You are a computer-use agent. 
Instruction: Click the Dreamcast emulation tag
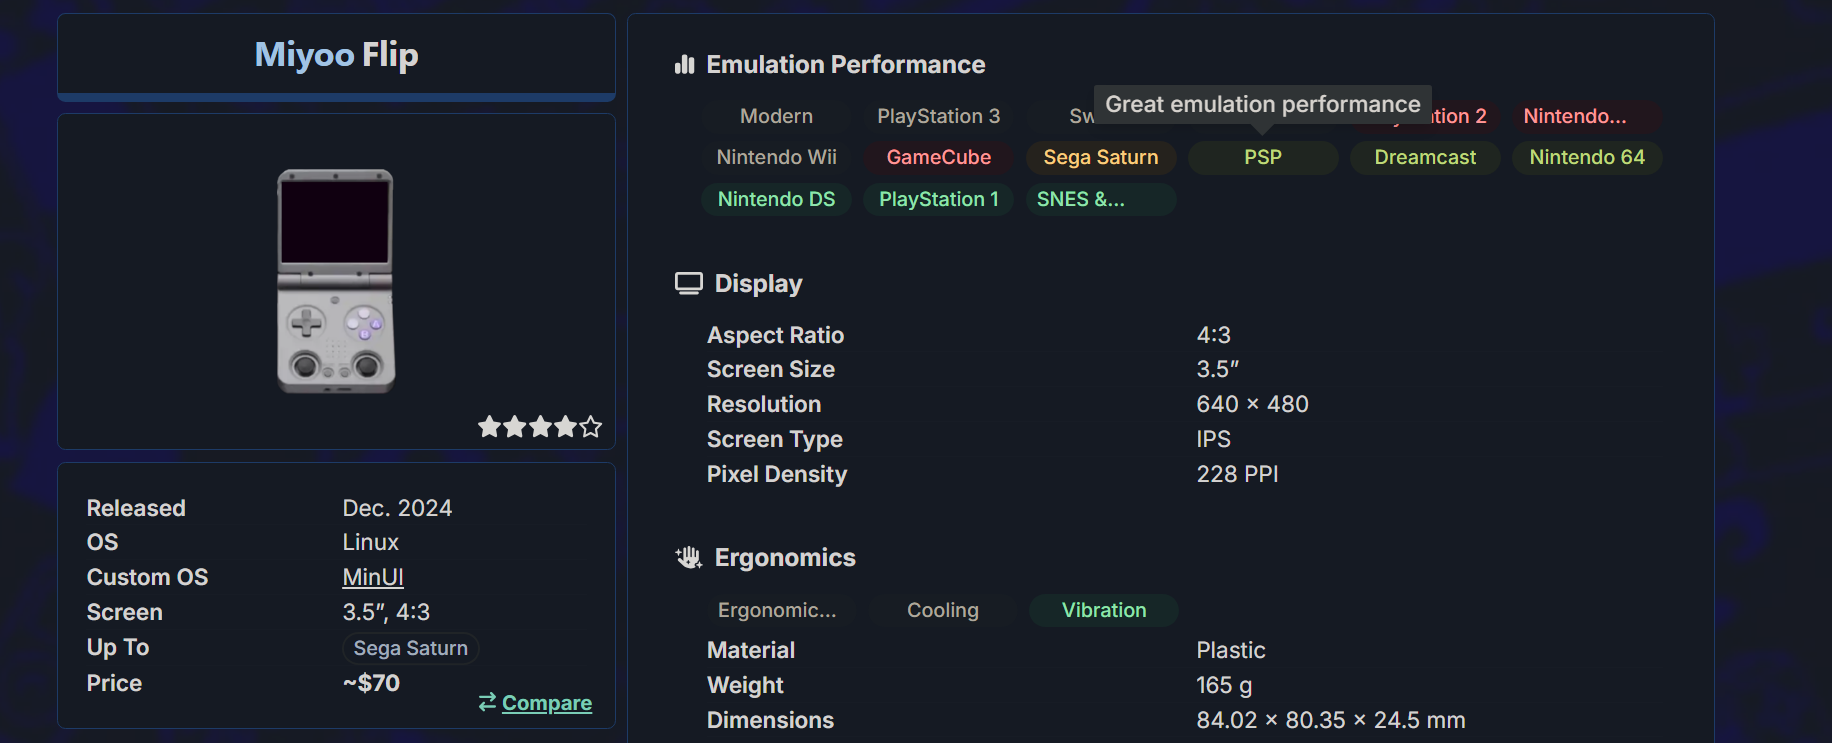pyautogui.click(x=1424, y=157)
